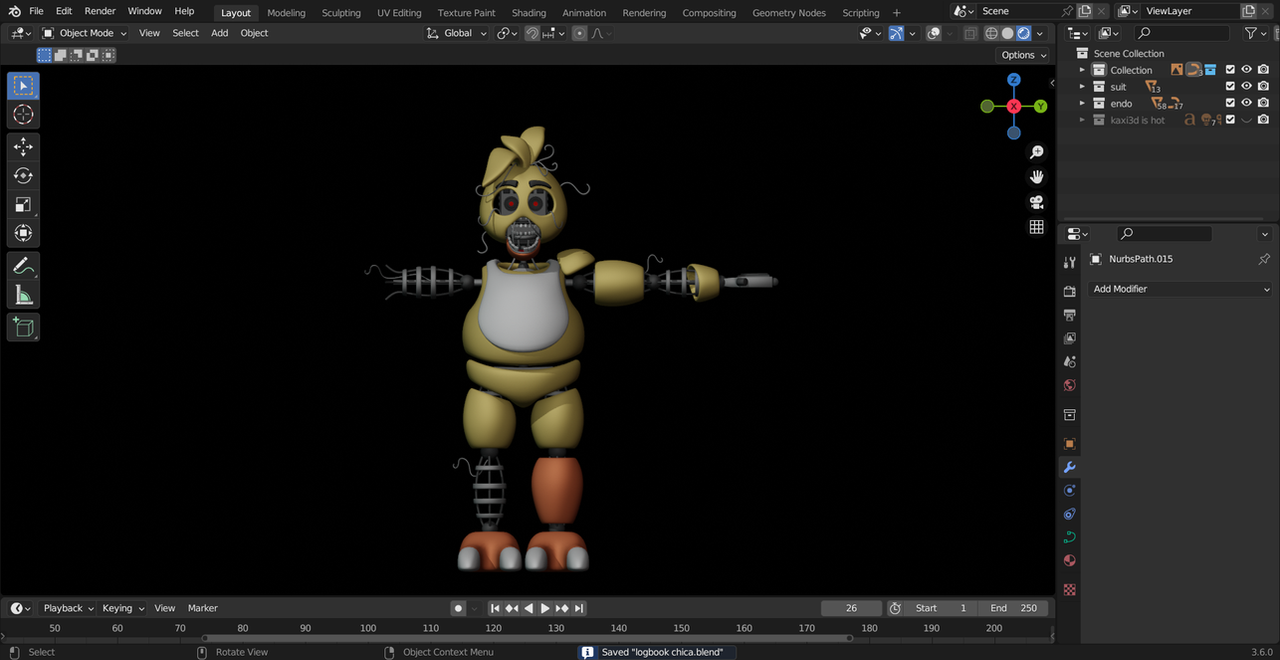Click the green Y axis gizmo

(x=1040, y=106)
